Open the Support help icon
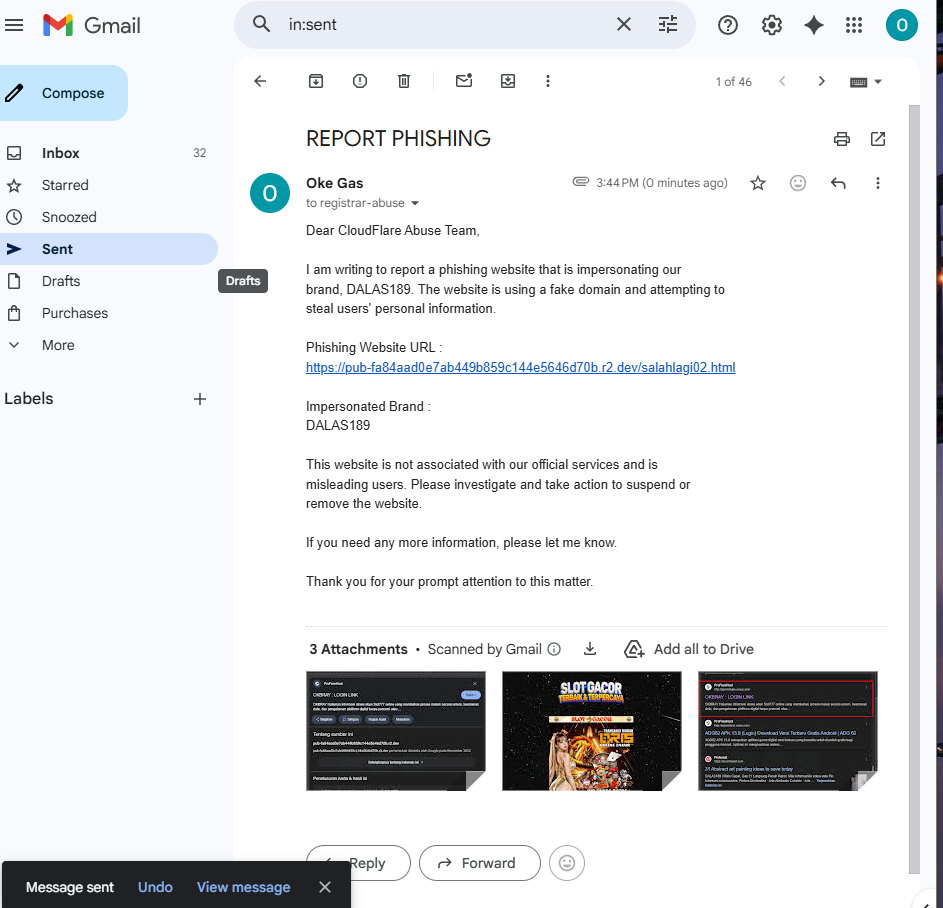Viewport: 943px width, 908px height. point(728,25)
